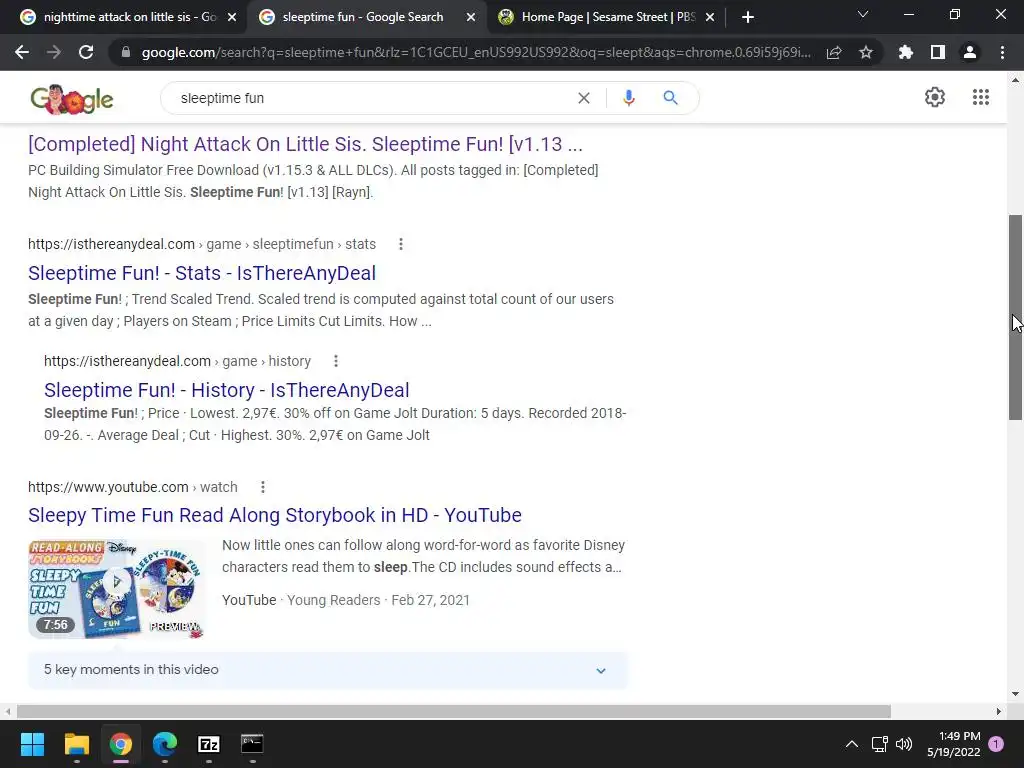This screenshot has height=768, width=1024.
Task: Close the sleeptime fun search tab
Action: (471, 18)
